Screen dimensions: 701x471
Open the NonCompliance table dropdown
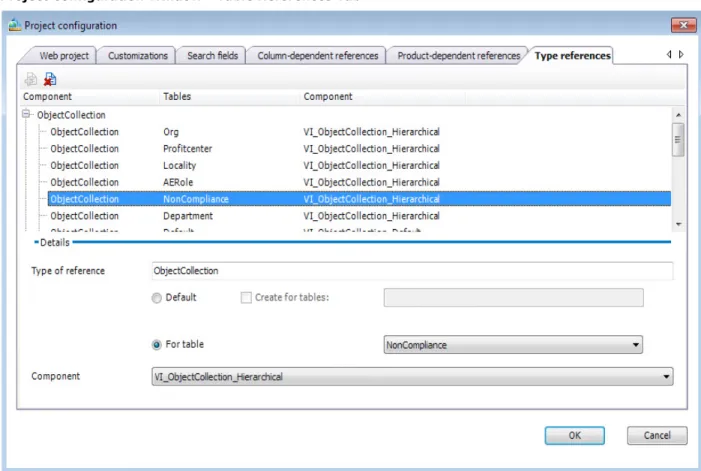coord(636,345)
